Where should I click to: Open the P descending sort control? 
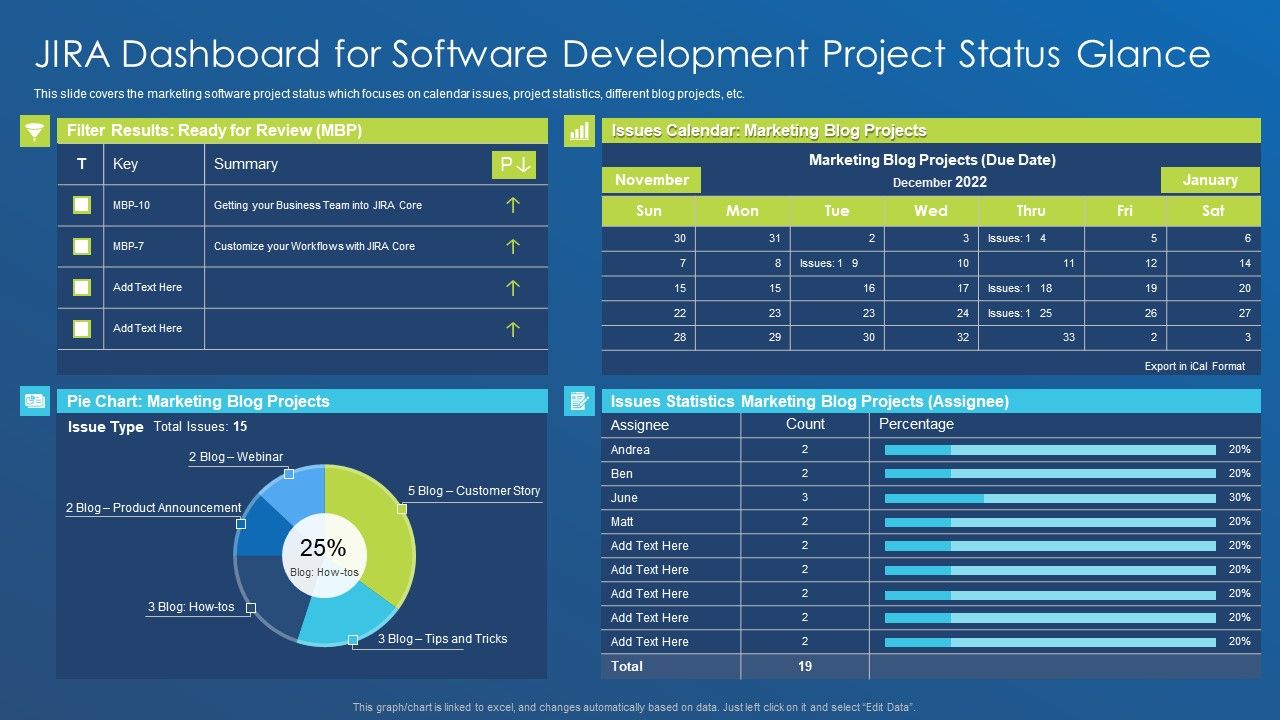(x=514, y=164)
